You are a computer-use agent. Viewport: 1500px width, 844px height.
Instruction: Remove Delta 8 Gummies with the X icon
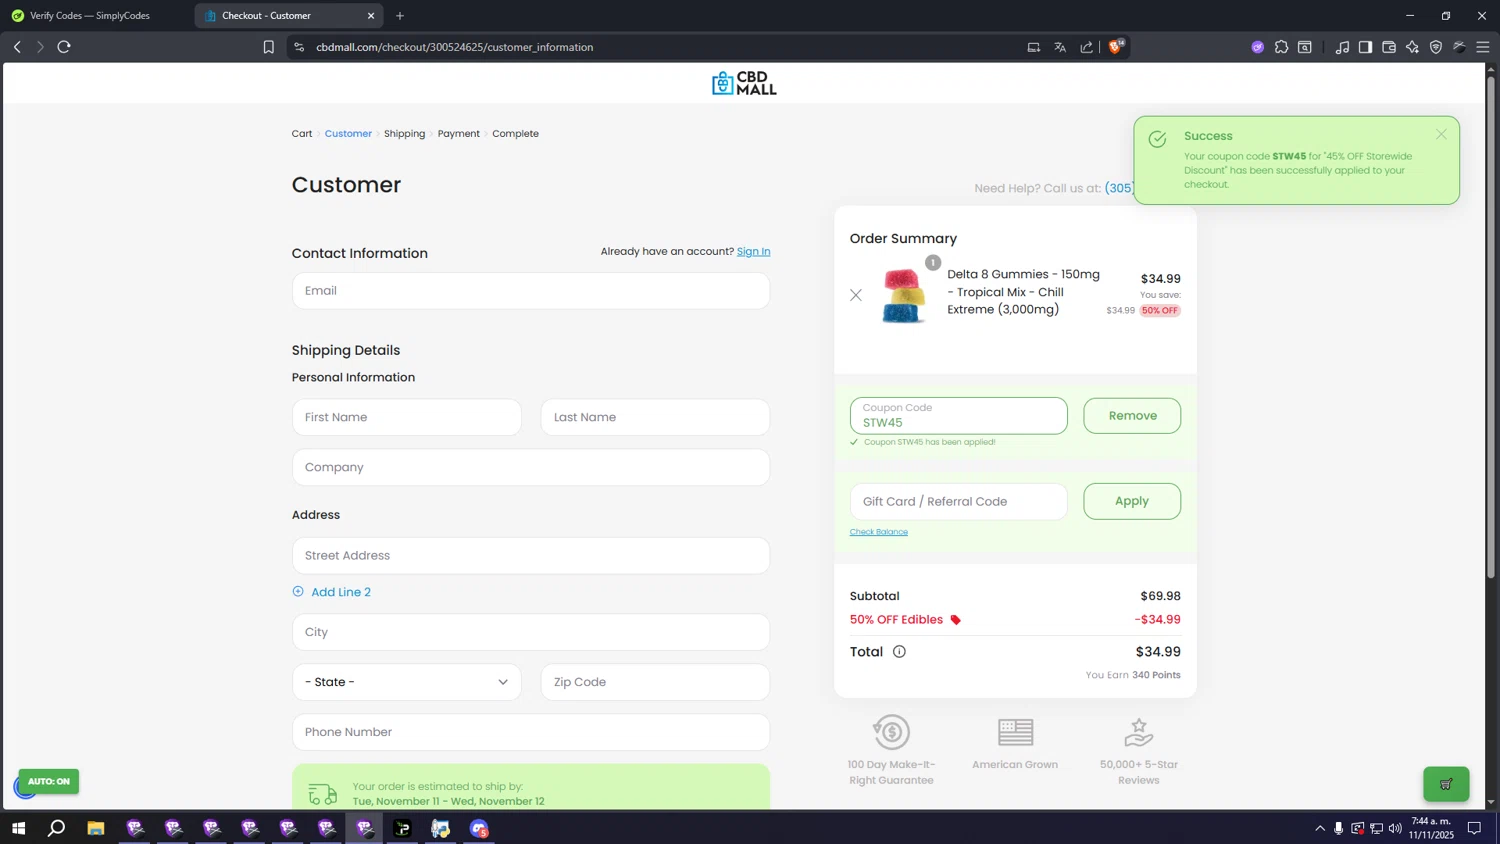click(x=856, y=295)
